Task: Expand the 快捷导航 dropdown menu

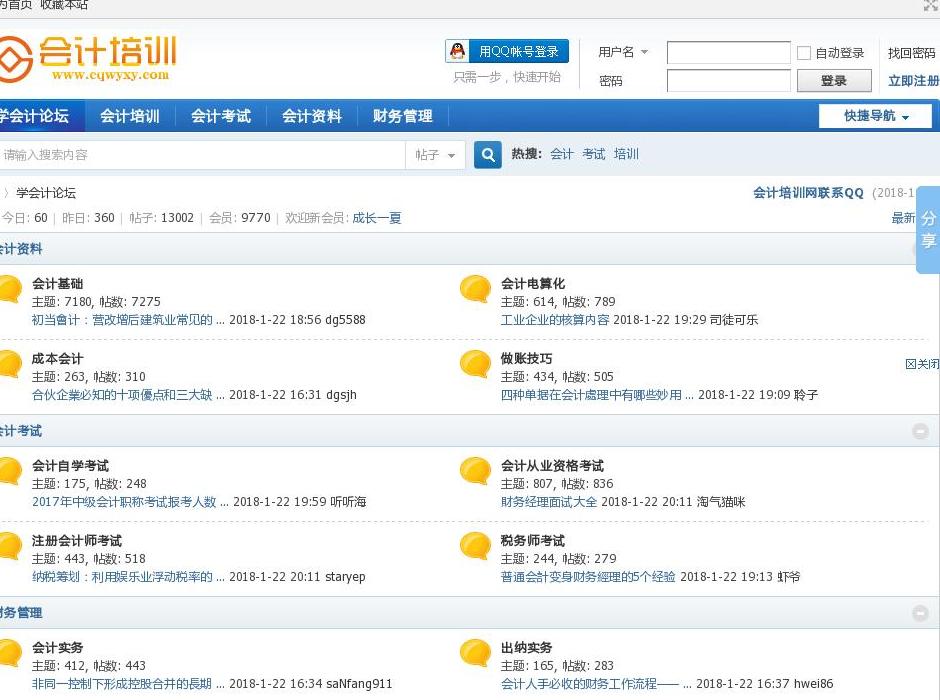Action: (875, 116)
